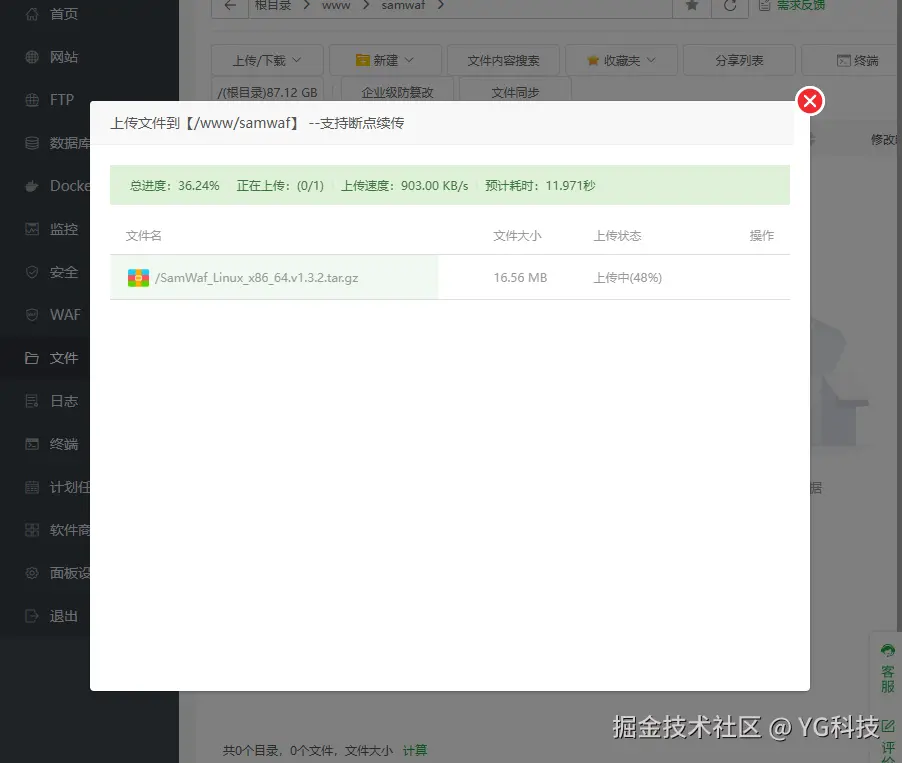Click the 文件同步 button
The image size is (902, 763).
pos(515,92)
